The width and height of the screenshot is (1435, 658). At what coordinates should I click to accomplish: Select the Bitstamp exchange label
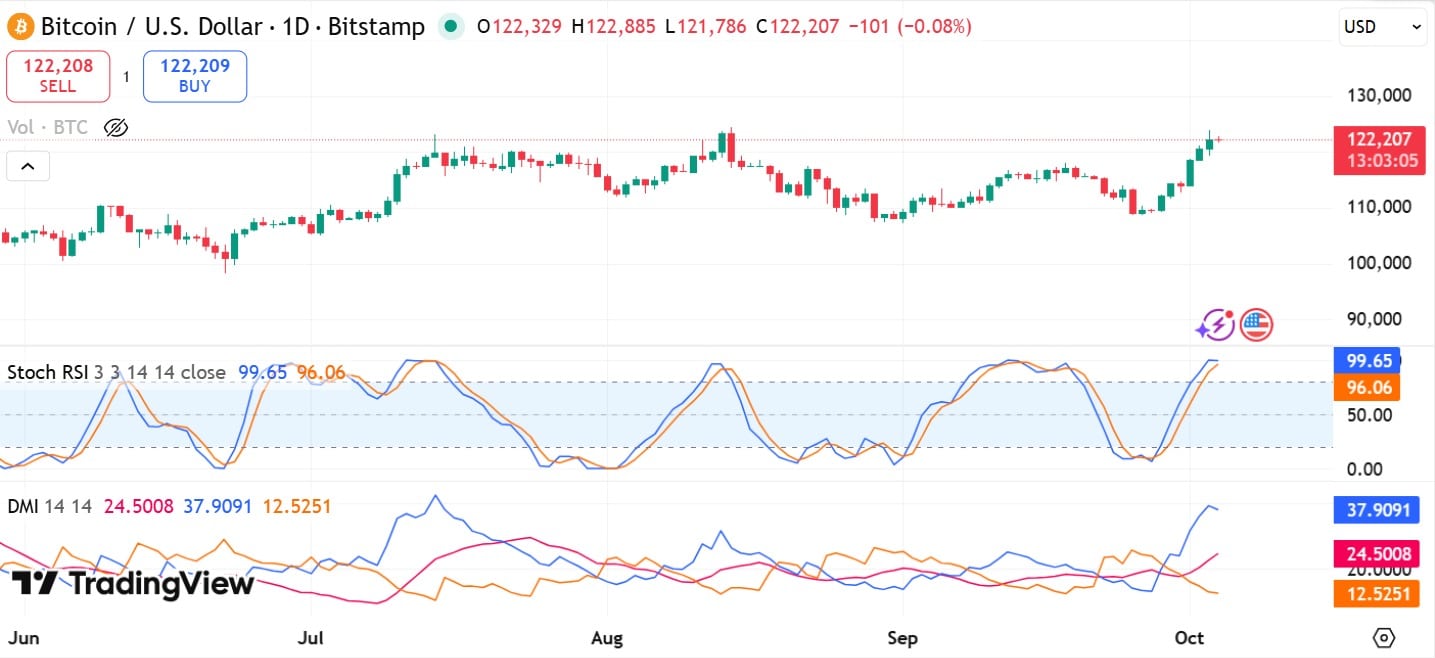[x=375, y=25]
